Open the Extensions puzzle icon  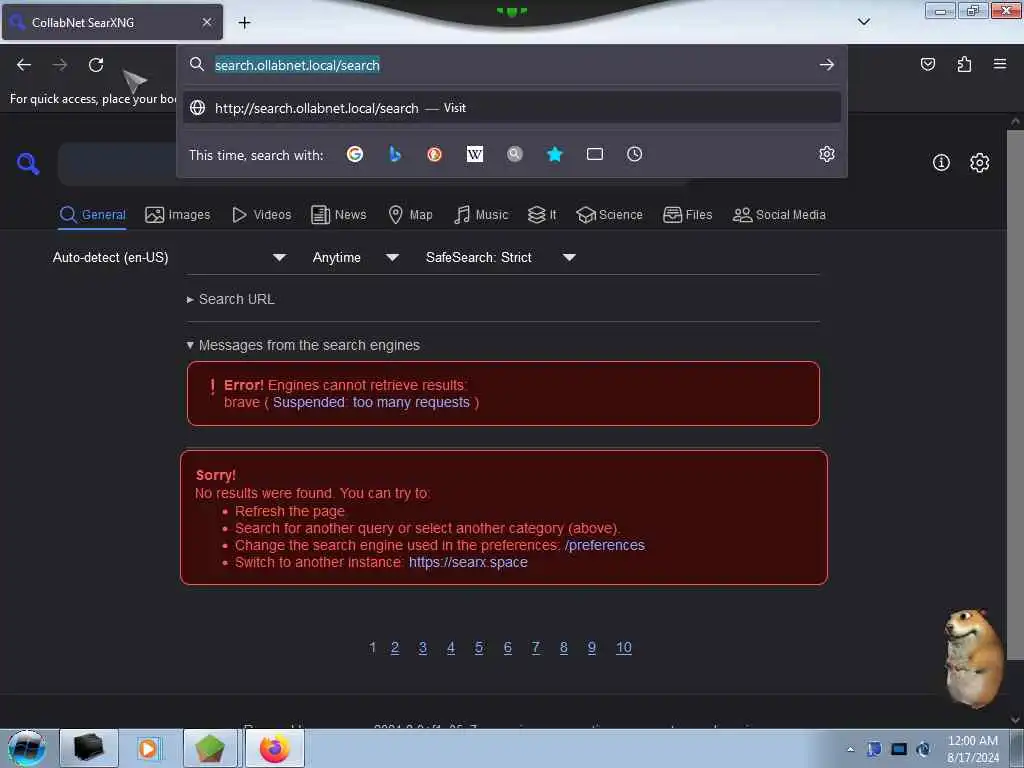pos(964,64)
